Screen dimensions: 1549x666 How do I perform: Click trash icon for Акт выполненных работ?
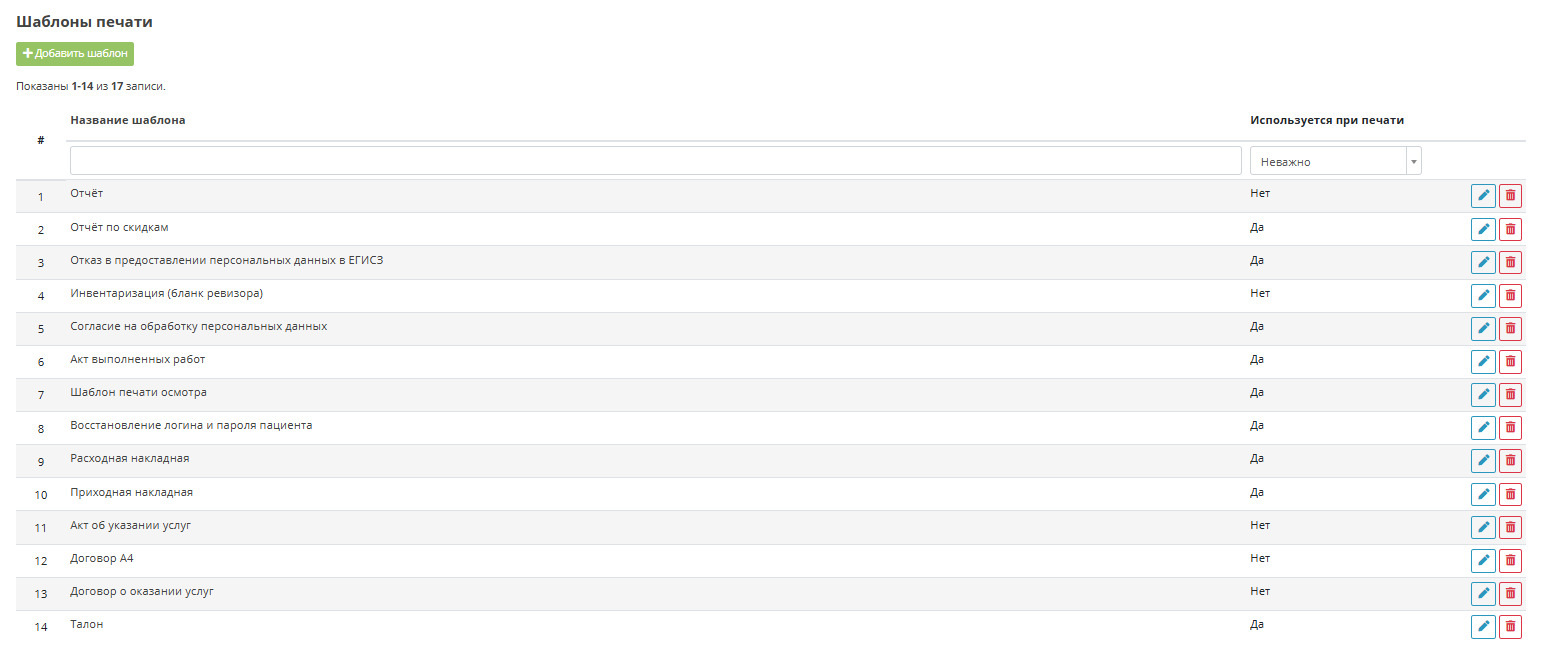[1510, 361]
